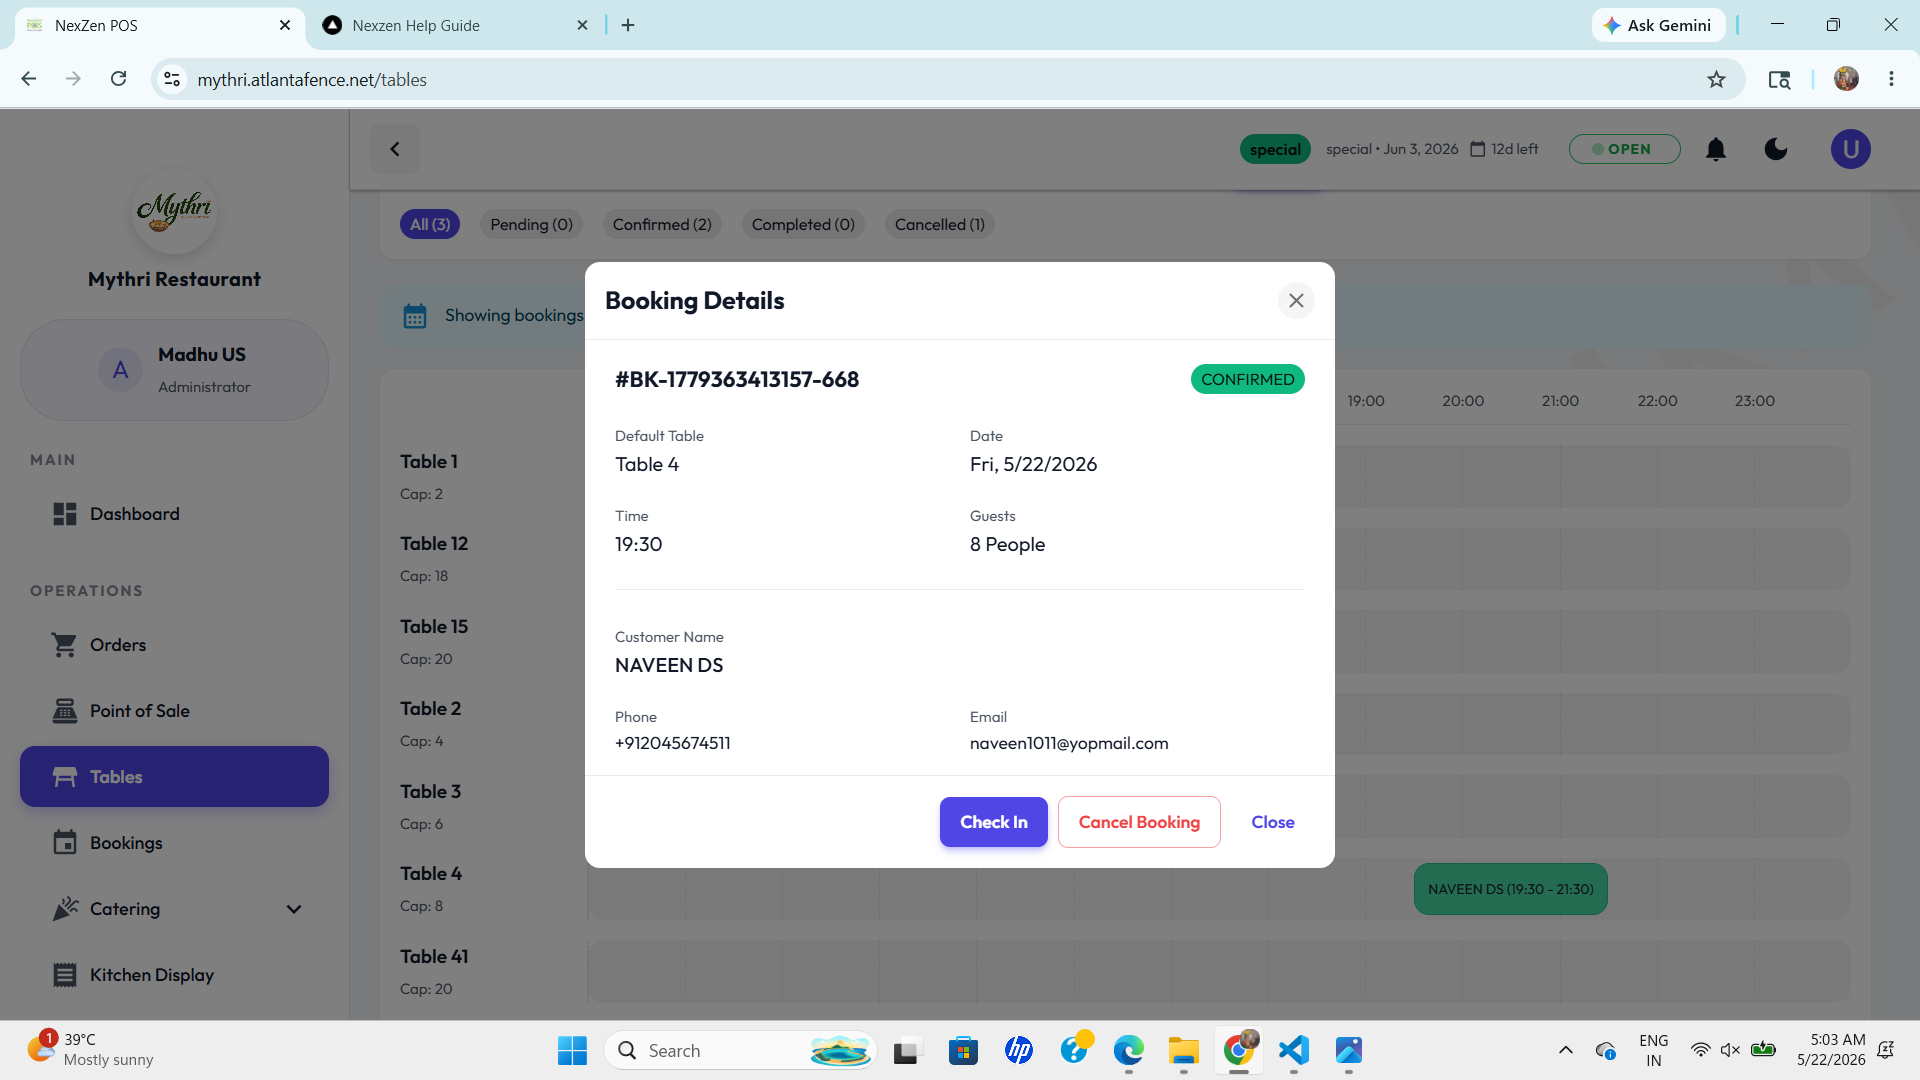The width and height of the screenshot is (1920, 1080).
Task: Click the Table 1 row label
Action: (429, 461)
